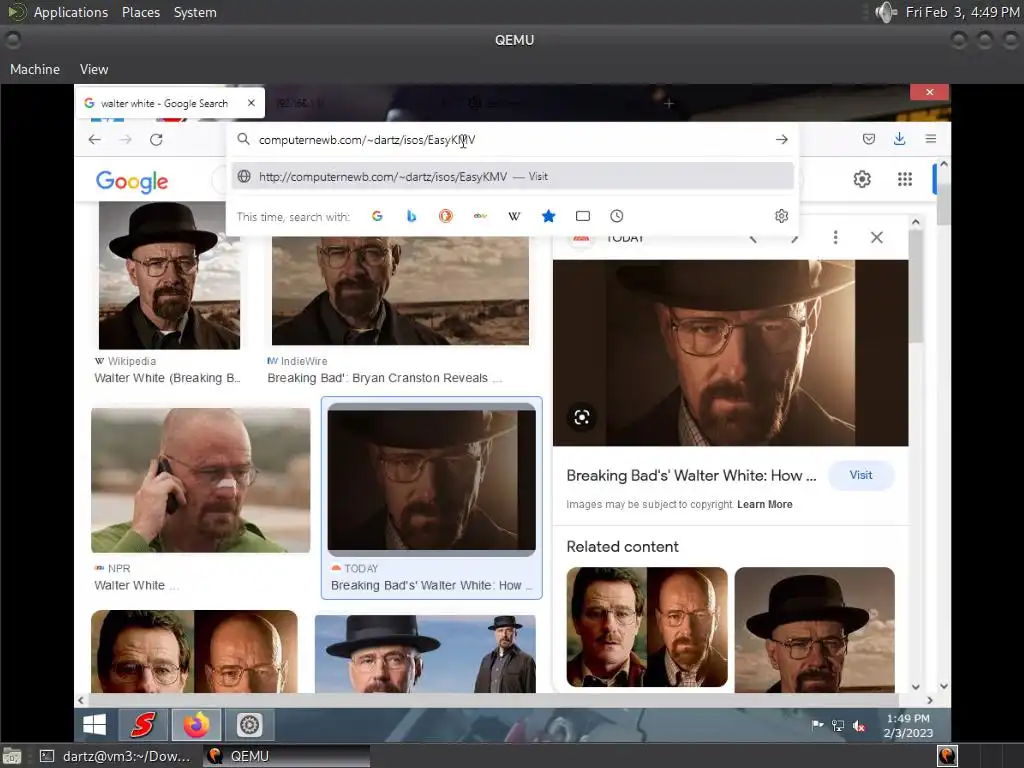Click the clock showing 1:49 PM in guest taskbar

[908, 726]
